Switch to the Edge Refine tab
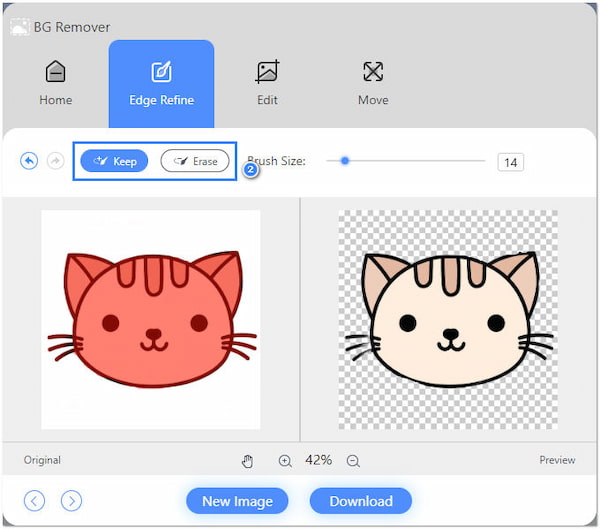 [161, 83]
